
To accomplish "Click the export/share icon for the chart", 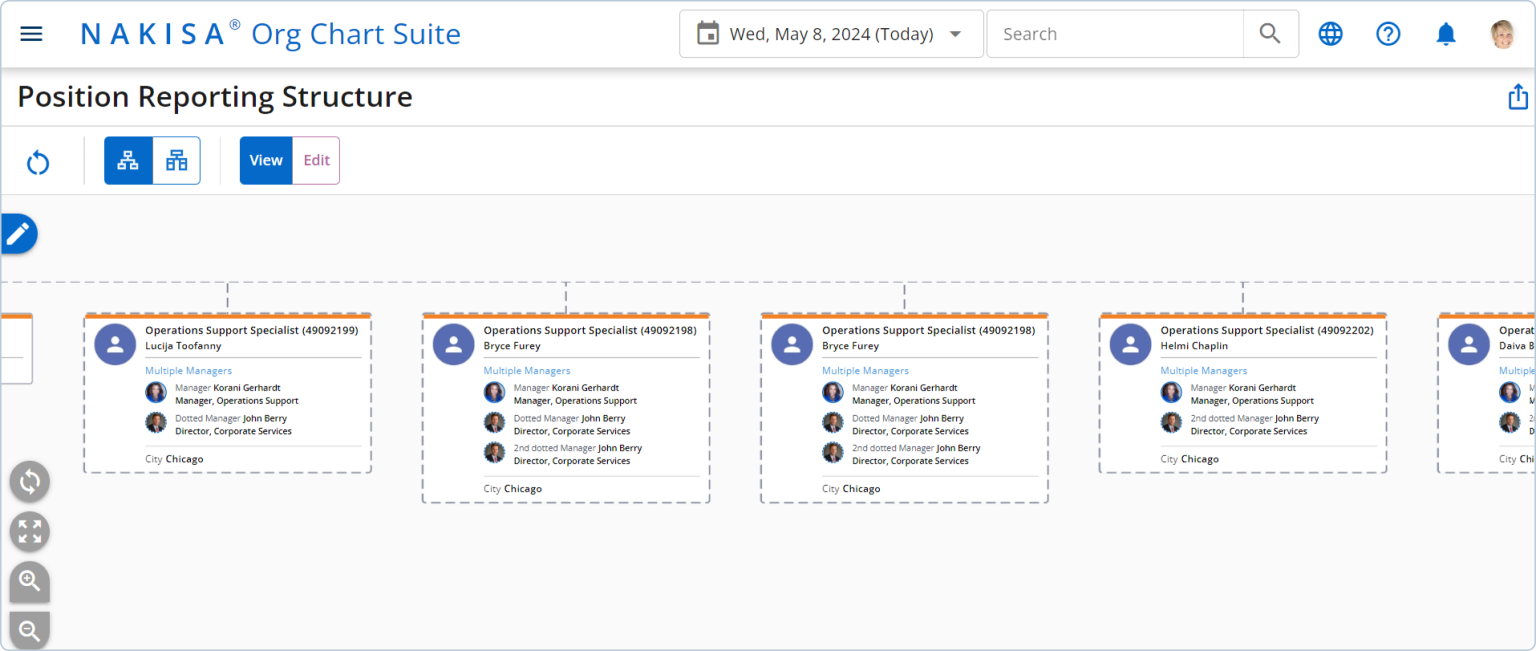I will point(1518,96).
